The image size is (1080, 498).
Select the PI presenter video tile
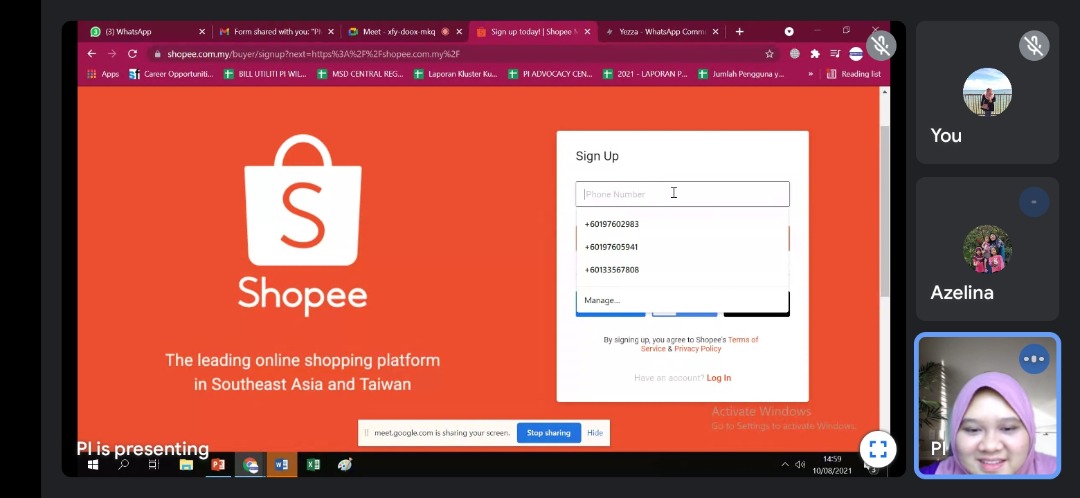[x=987, y=406]
